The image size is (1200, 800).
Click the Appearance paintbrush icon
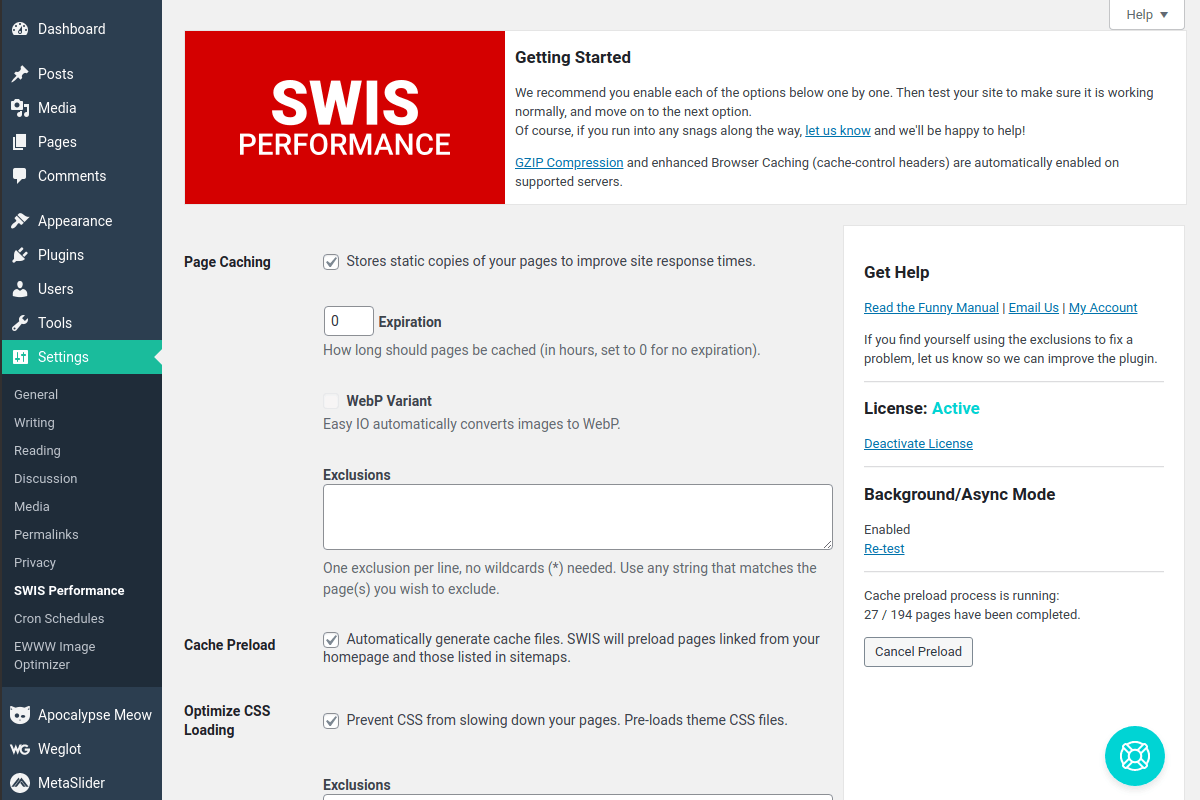pos(20,221)
